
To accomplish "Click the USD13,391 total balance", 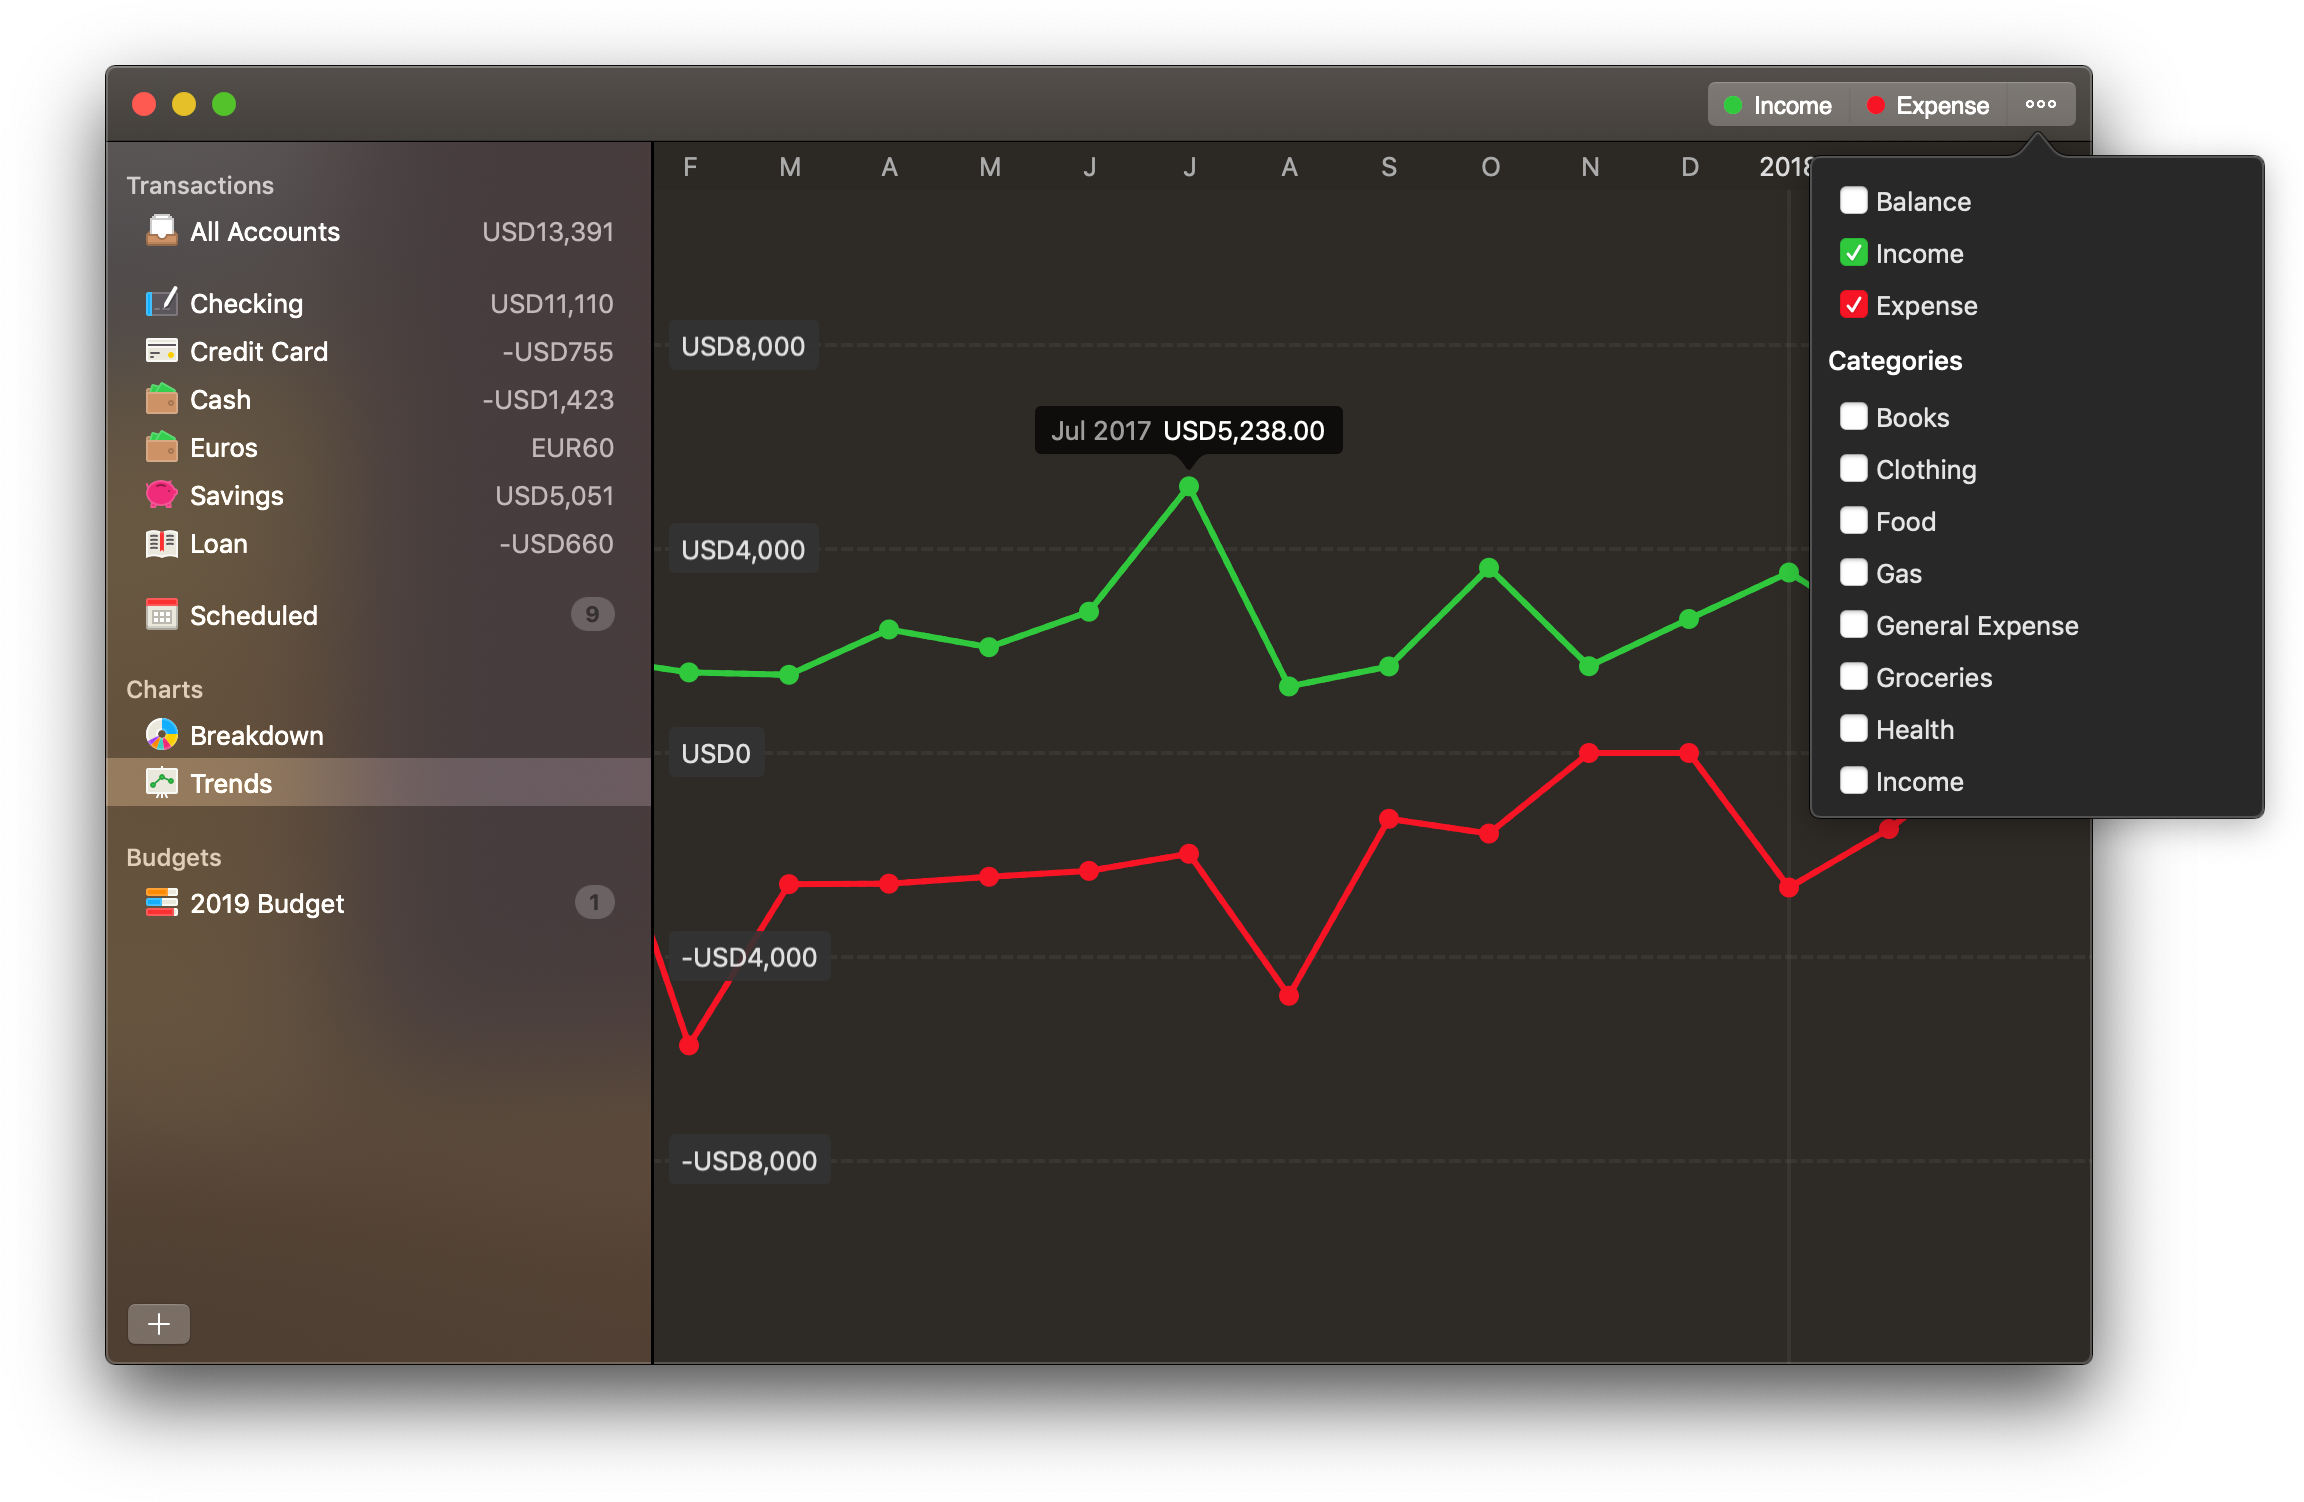I will click(547, 231).
